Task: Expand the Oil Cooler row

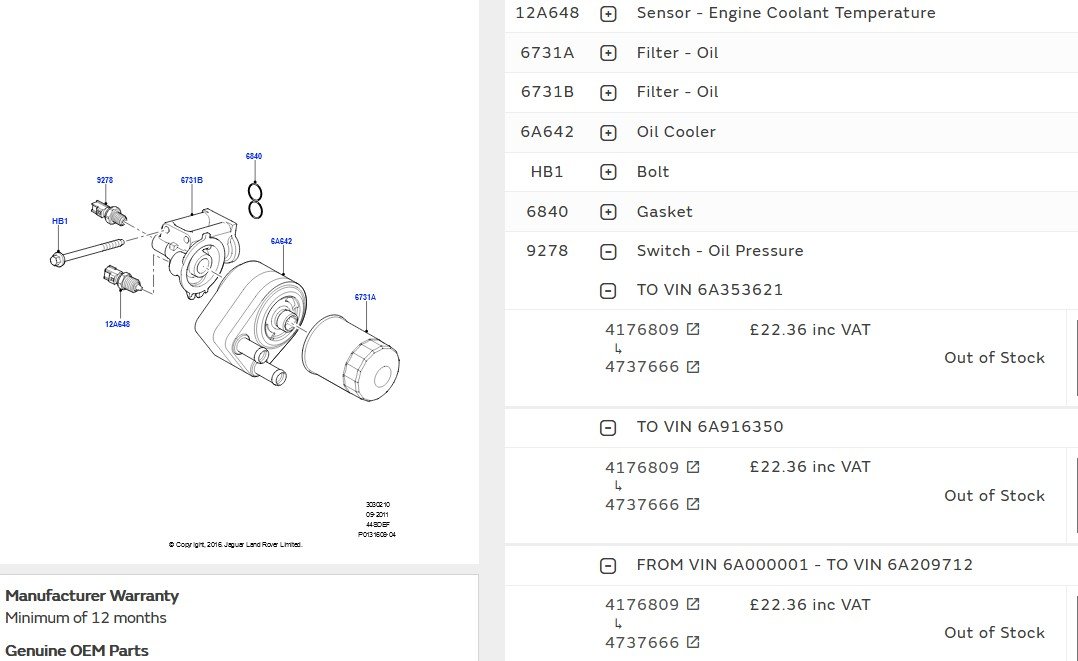Action: (608, 133)
